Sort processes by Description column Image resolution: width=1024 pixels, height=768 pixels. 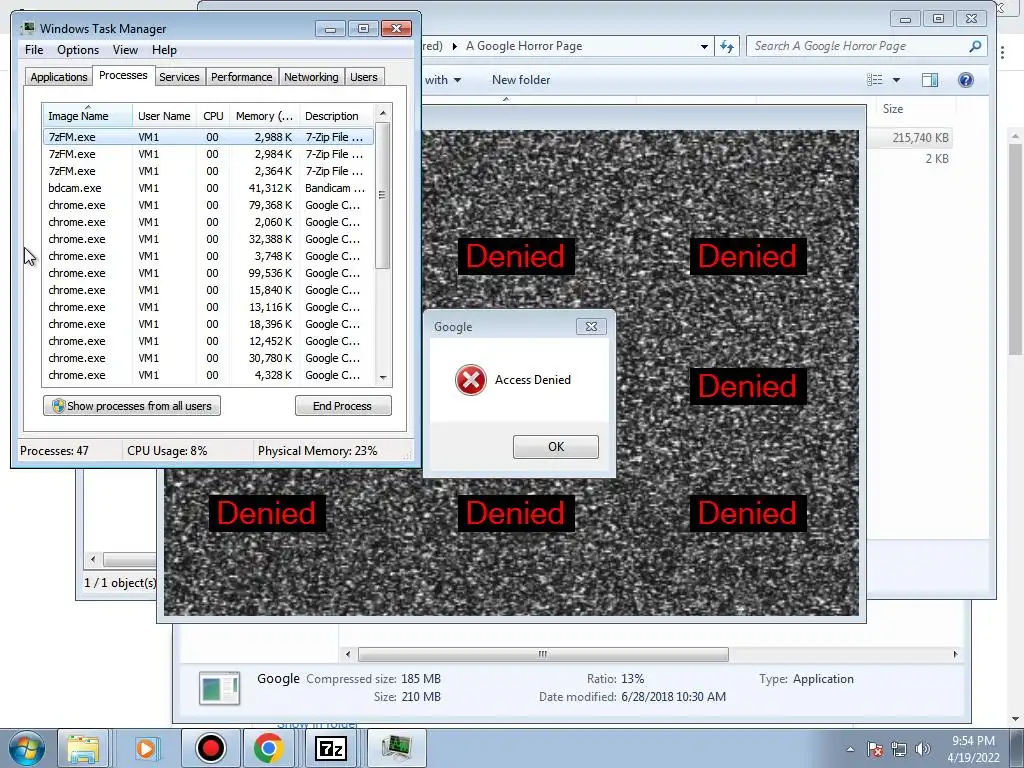336,116
